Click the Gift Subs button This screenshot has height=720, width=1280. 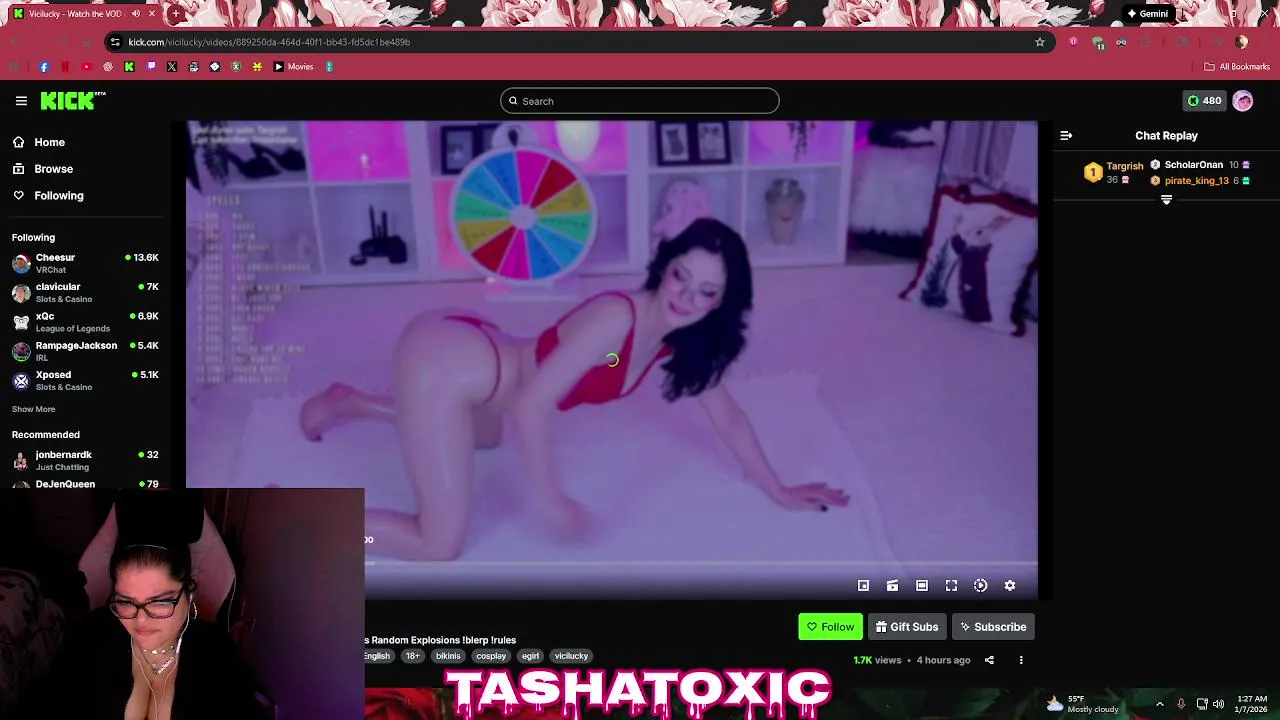pyautogui.click(x=907, y=627)
